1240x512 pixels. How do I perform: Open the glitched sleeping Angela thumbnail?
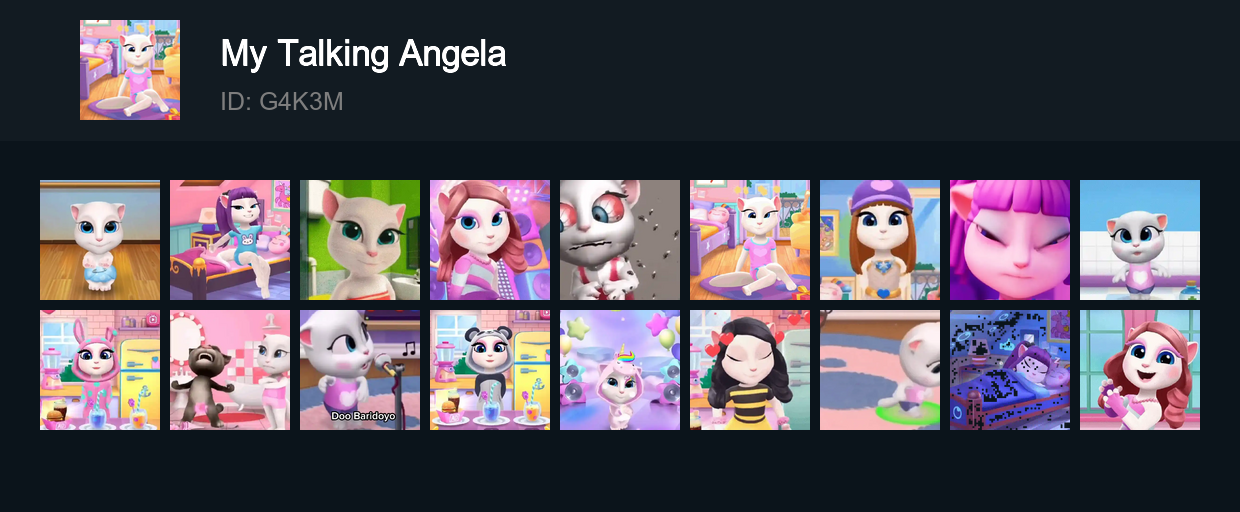pos(1010,370)
